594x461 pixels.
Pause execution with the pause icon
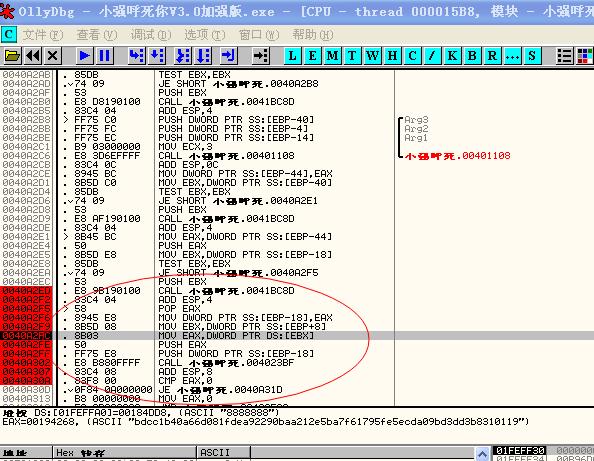tap(104, 56)
